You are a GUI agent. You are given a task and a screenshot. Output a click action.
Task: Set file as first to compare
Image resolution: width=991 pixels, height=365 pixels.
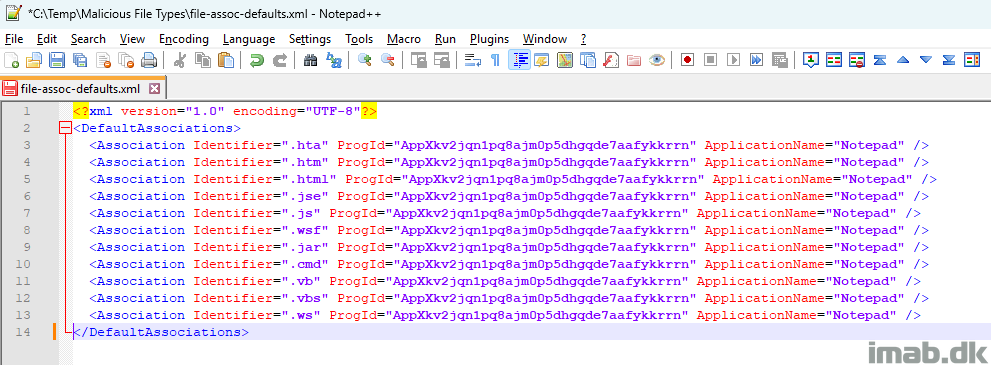coord(811,60)
